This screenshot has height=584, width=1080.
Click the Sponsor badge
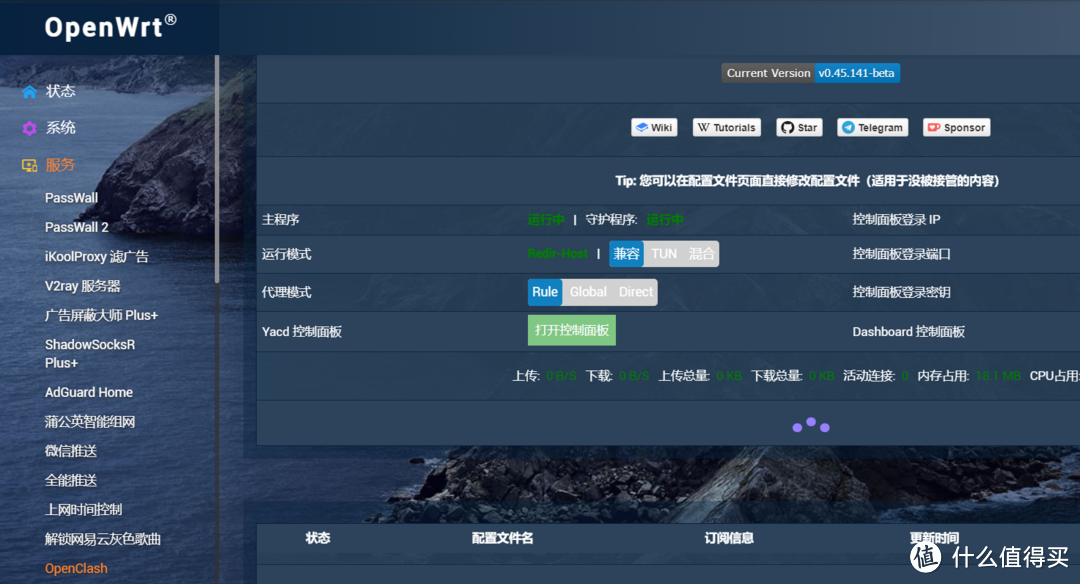click(x=957, y=127)
